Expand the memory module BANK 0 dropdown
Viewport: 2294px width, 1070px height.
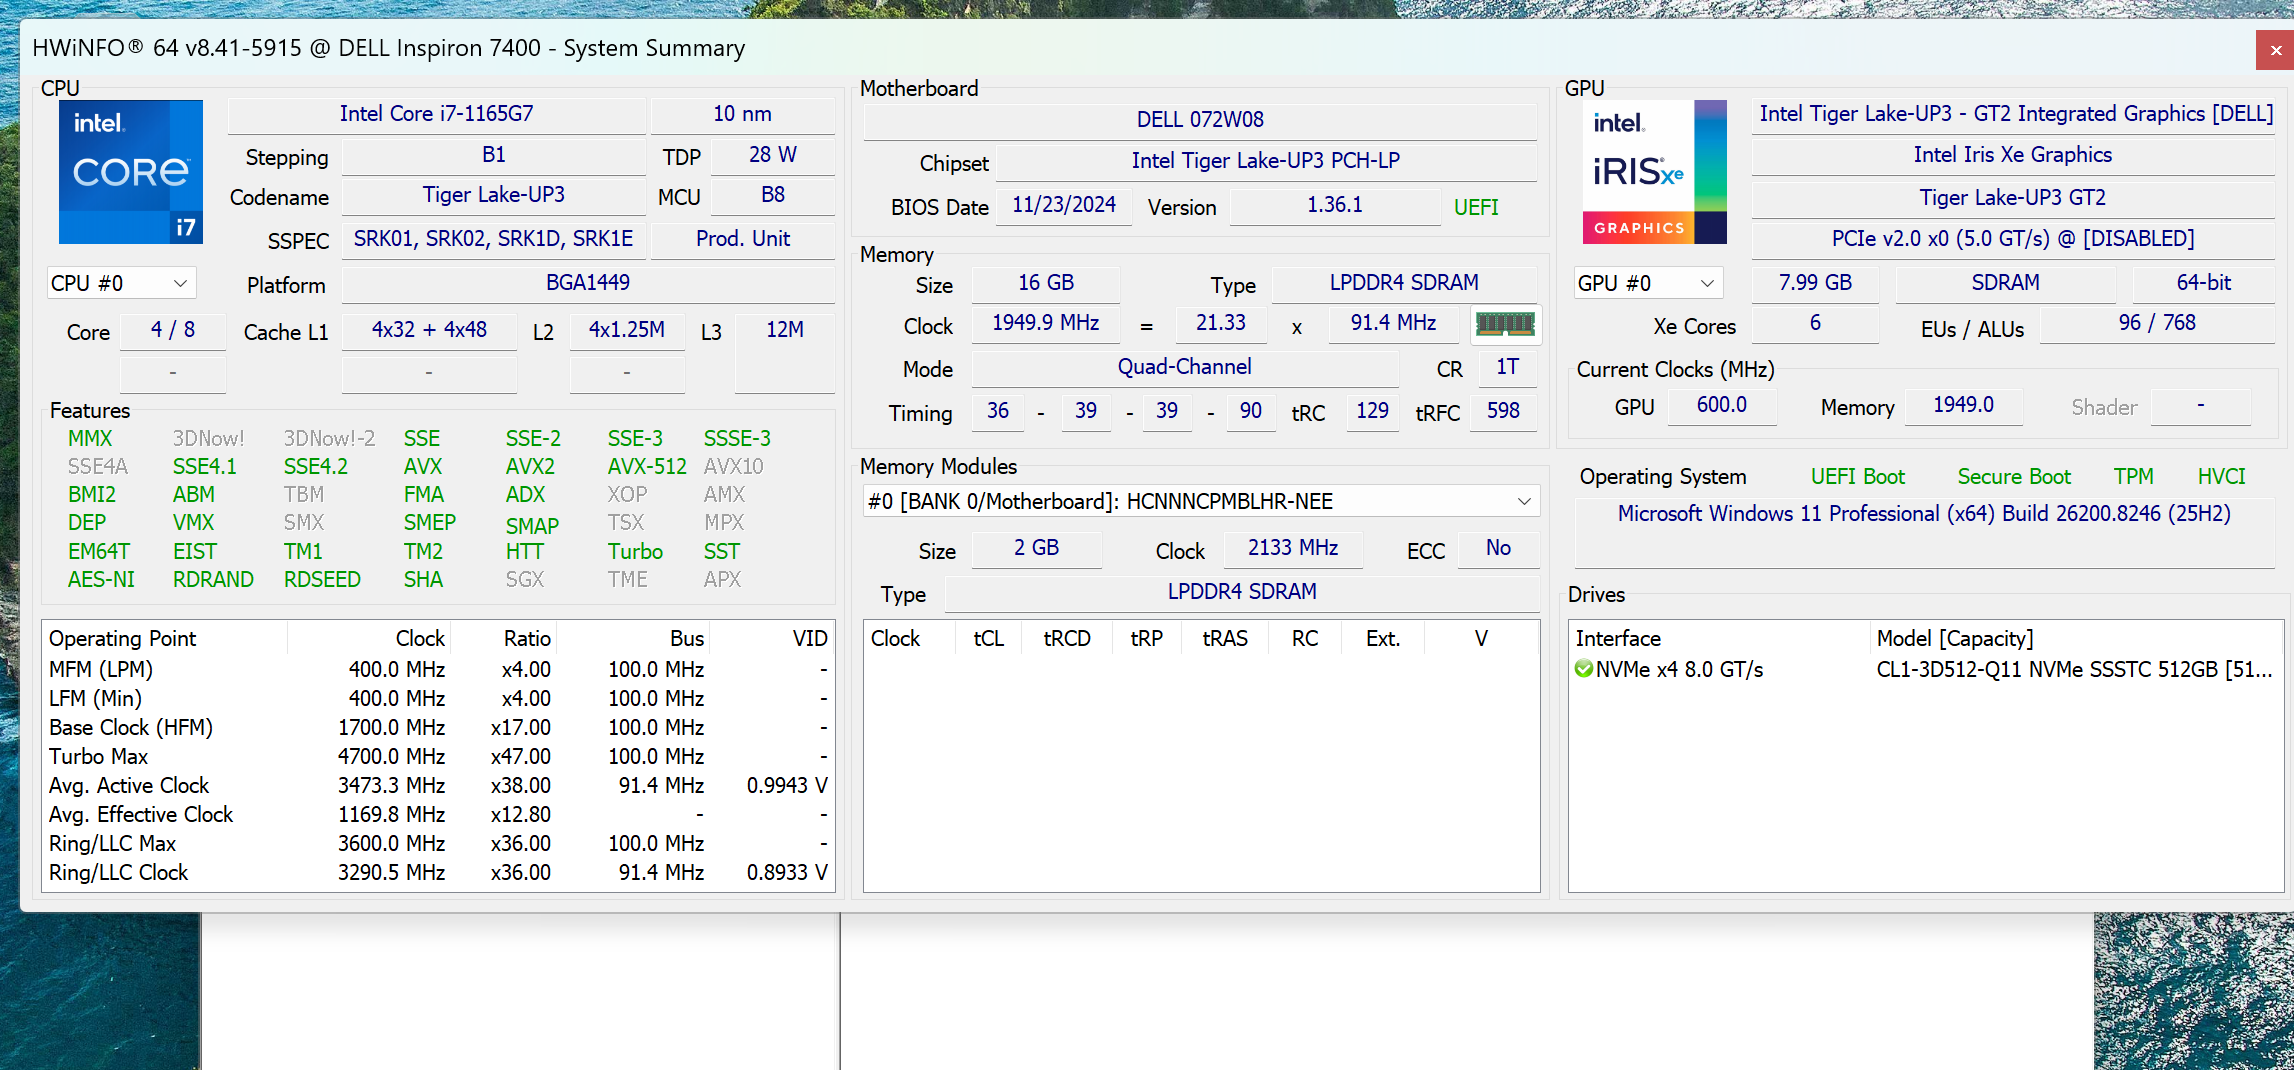[x=1201, y=501]
